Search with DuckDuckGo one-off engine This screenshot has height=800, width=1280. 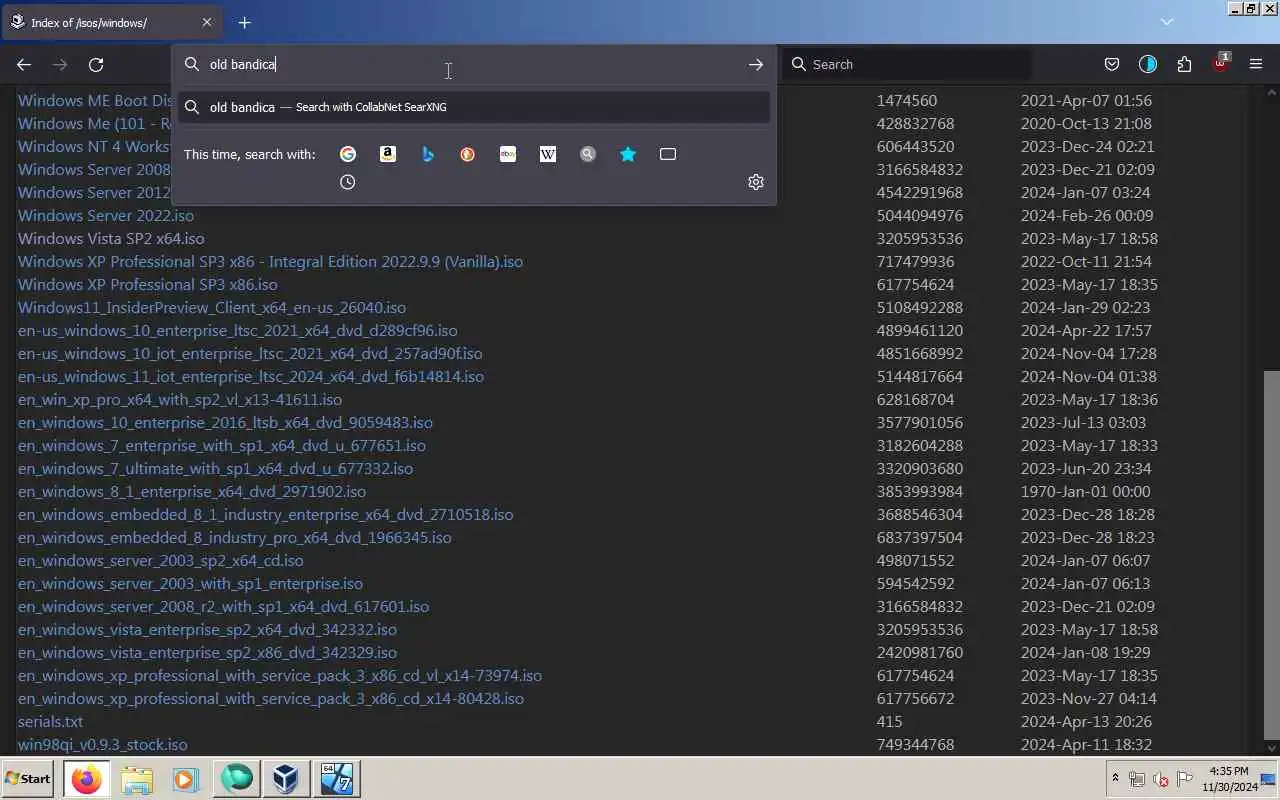pos(468,154)
